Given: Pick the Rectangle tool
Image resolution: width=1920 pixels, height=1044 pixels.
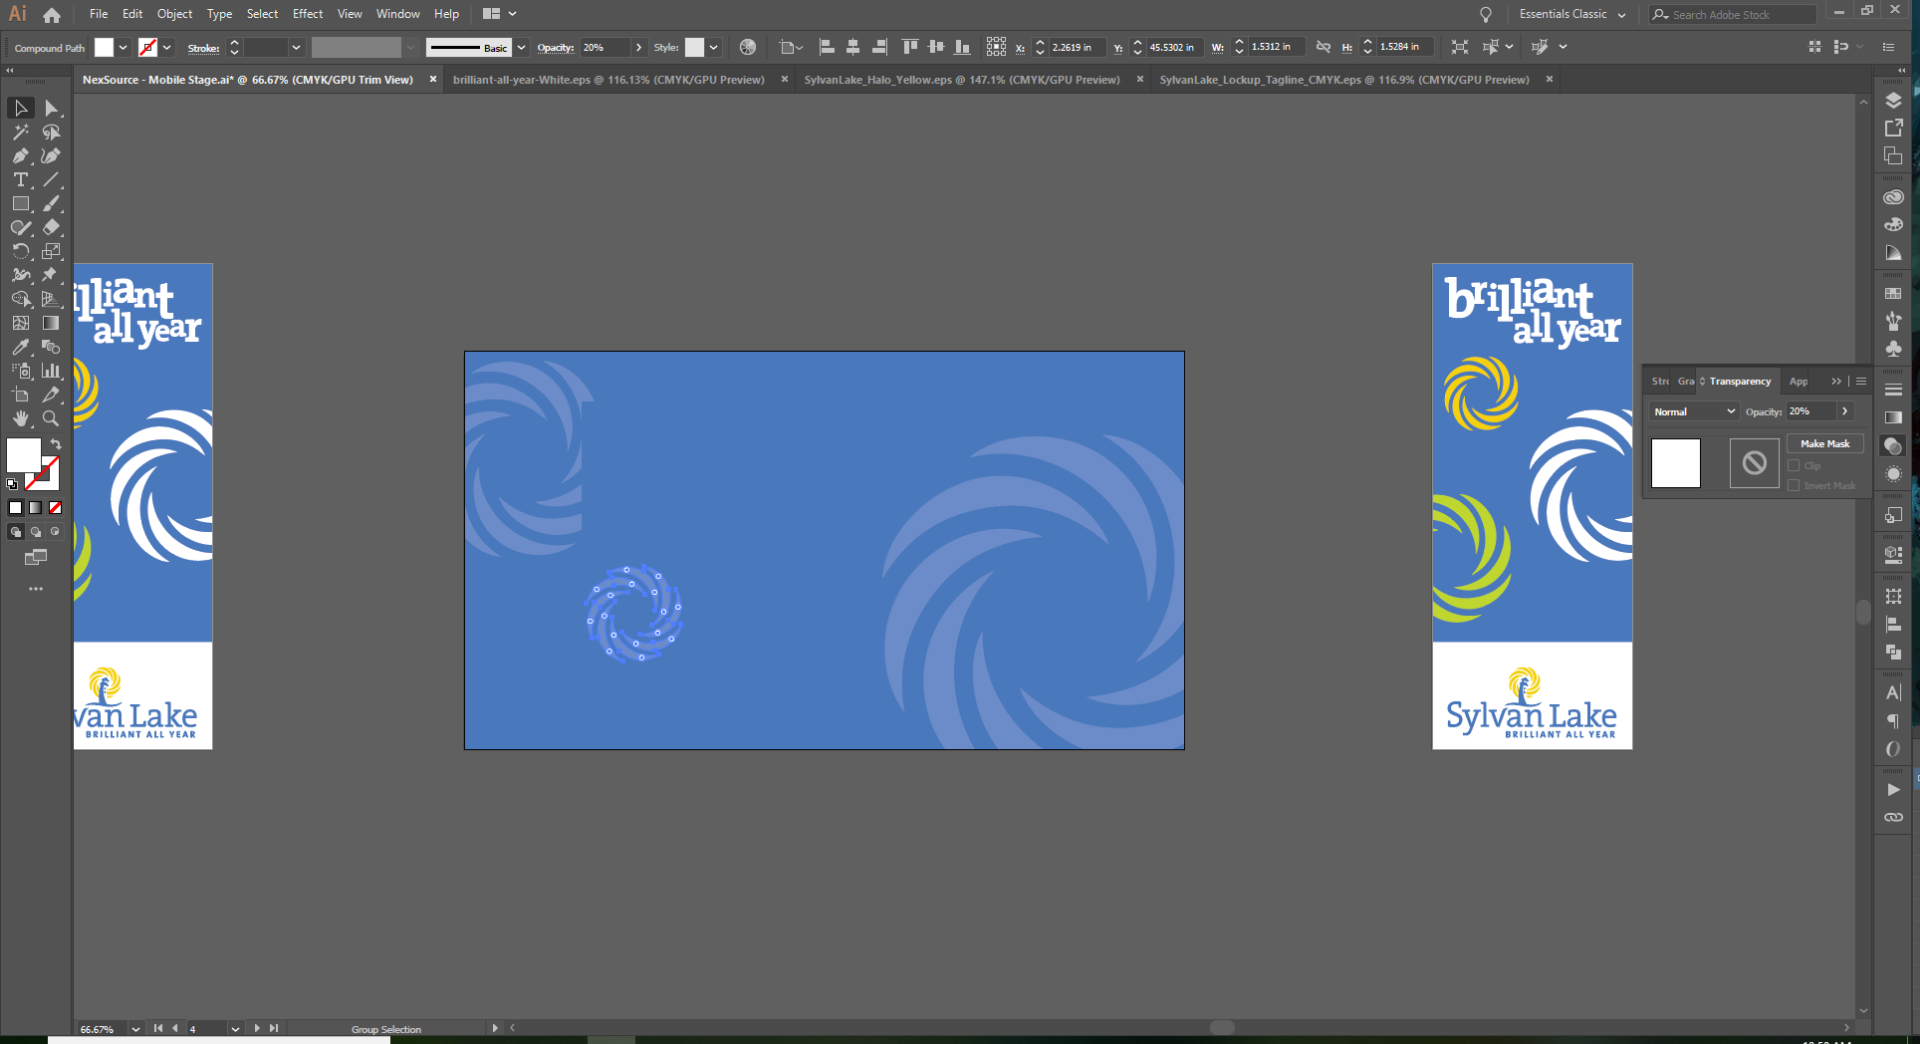Looking at the screenshot, I should [x=20, y=204].
